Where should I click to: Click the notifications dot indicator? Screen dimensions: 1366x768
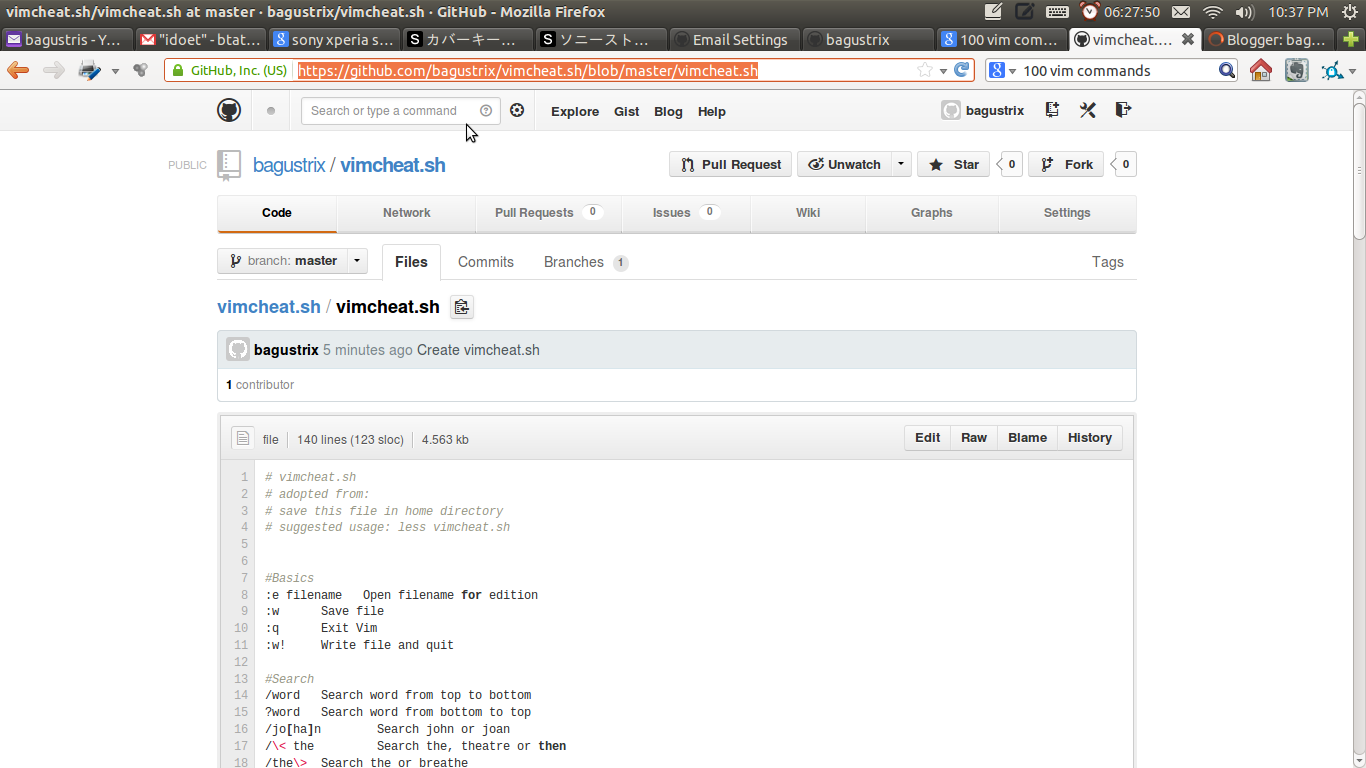271,111
